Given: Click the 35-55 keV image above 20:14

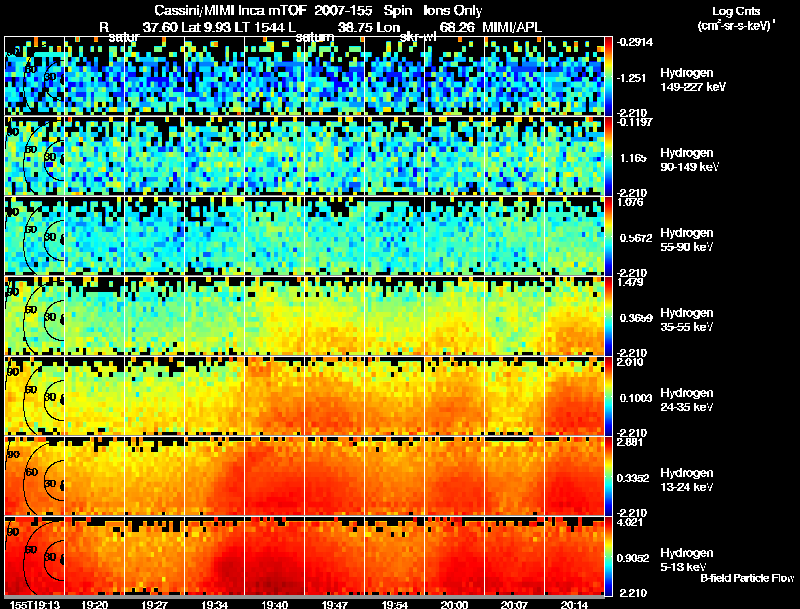Looking at the screenshot, I should pyautogui.click(x=574, y=316).
